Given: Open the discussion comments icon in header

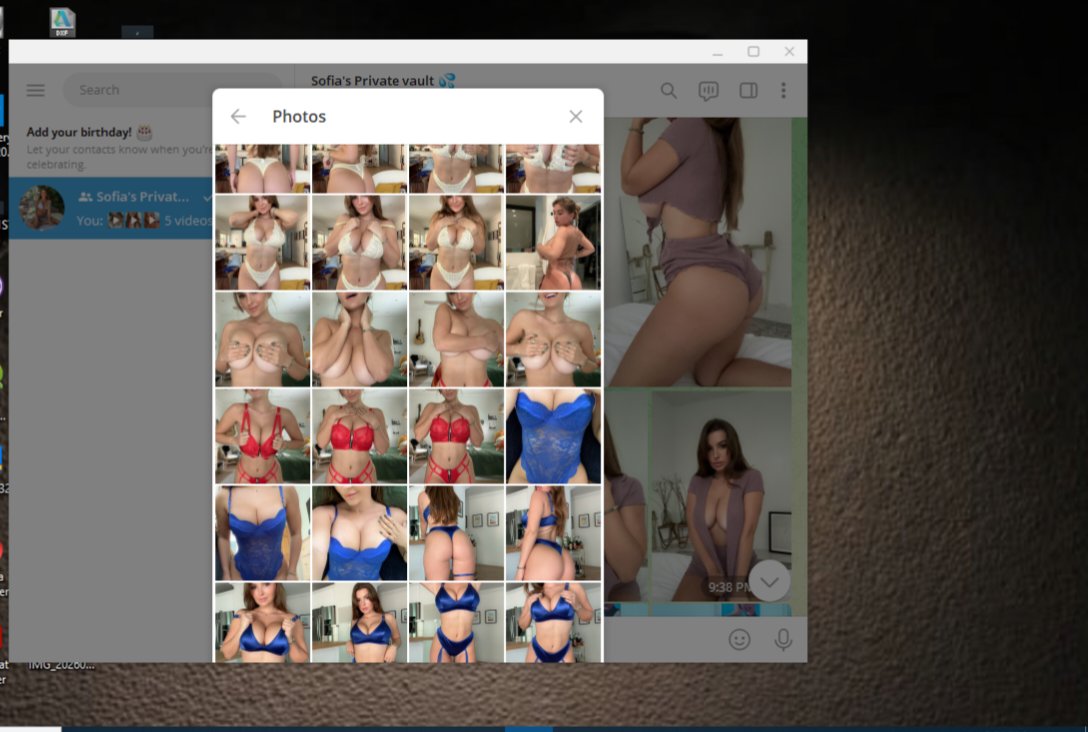Looking at the screenshot, I should pos(708,91).
